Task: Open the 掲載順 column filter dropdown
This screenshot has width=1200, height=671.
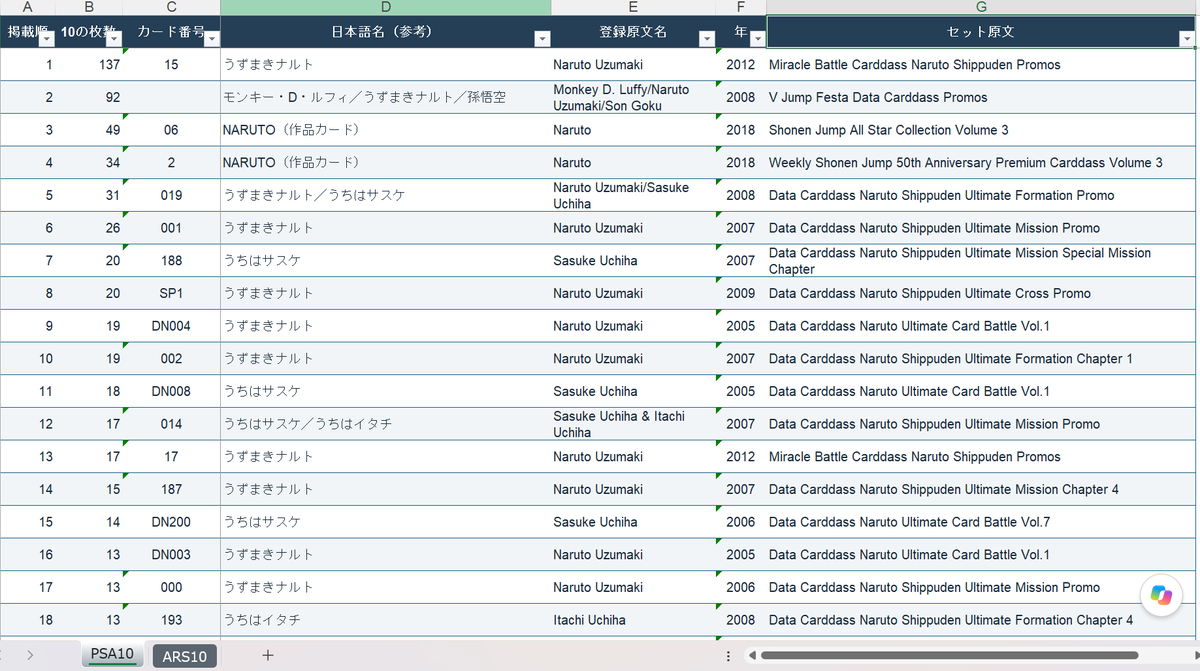Action: click(46, 39)
